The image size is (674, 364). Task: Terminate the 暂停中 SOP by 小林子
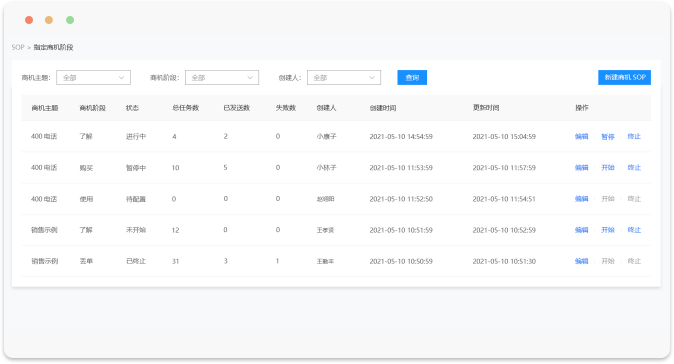tap(634, 168)
